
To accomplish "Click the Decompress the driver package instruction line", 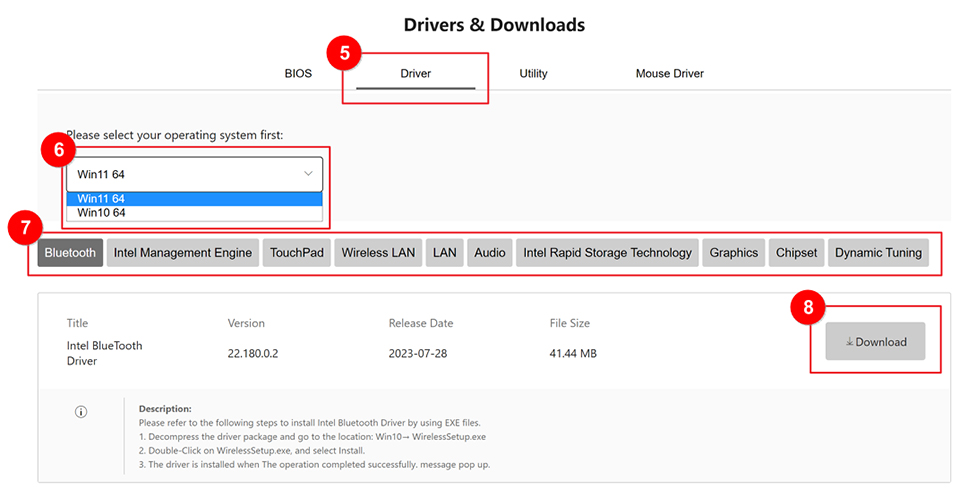I will (x=312, y=437).
